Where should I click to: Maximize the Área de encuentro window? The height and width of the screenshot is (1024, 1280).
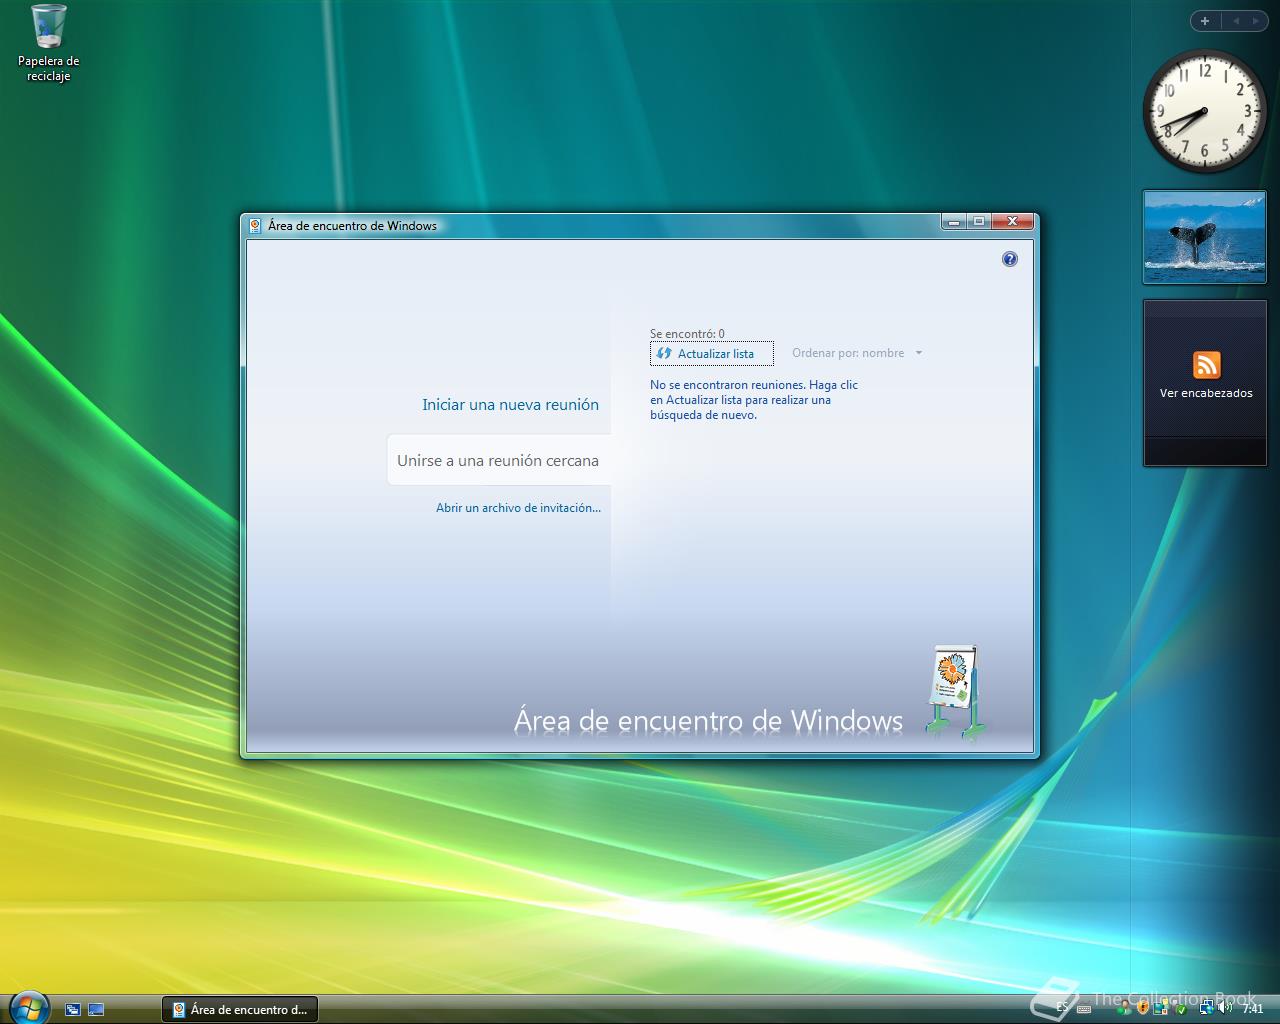(980, 222)
